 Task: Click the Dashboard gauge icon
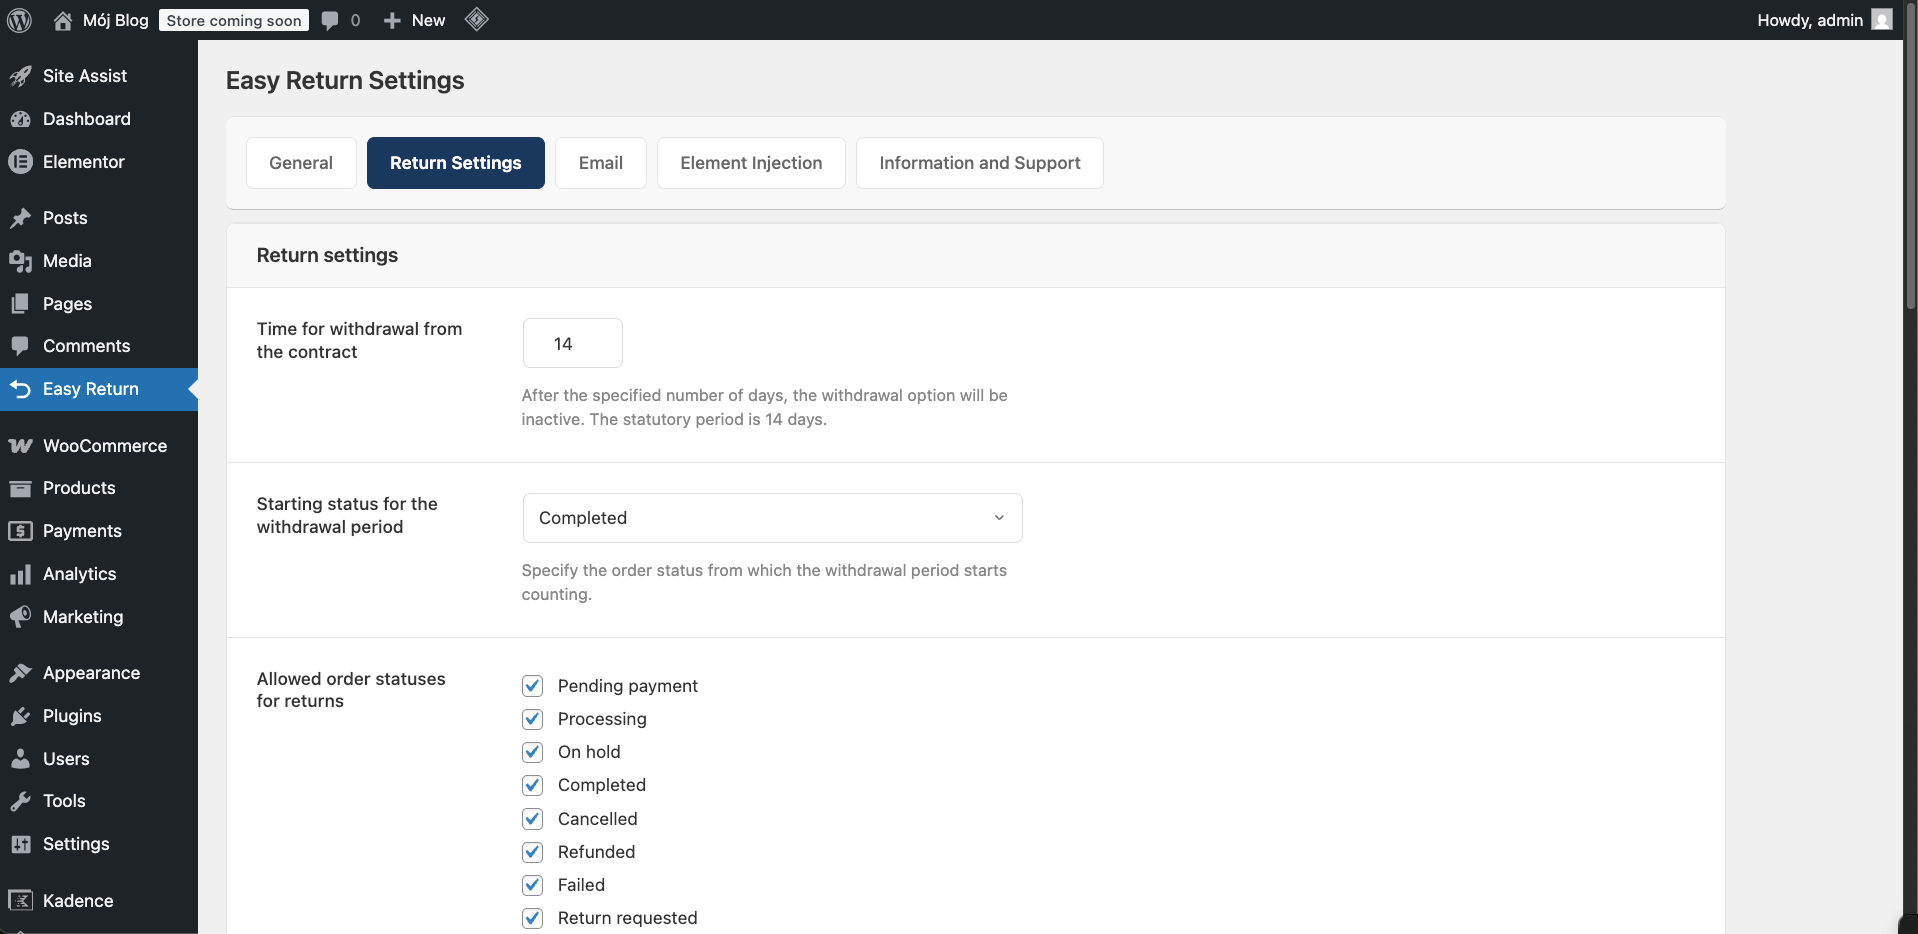[x=20, y=119]
